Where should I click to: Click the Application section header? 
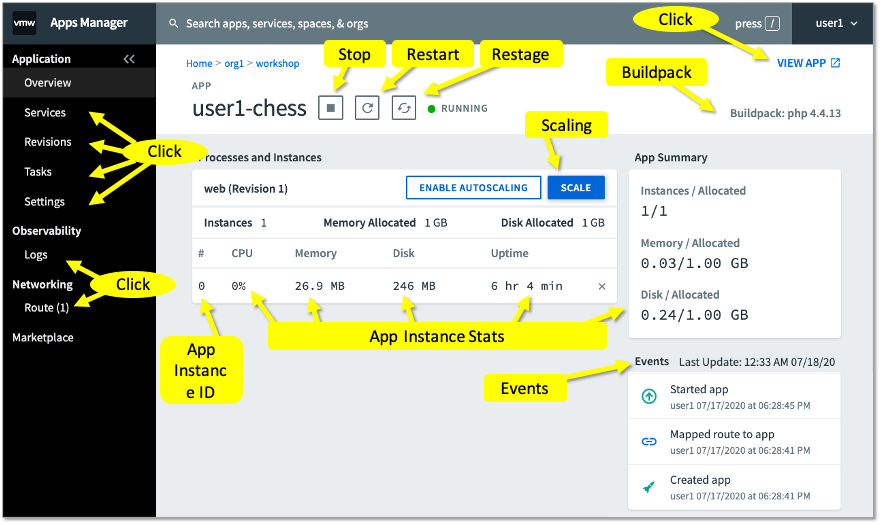41,59
